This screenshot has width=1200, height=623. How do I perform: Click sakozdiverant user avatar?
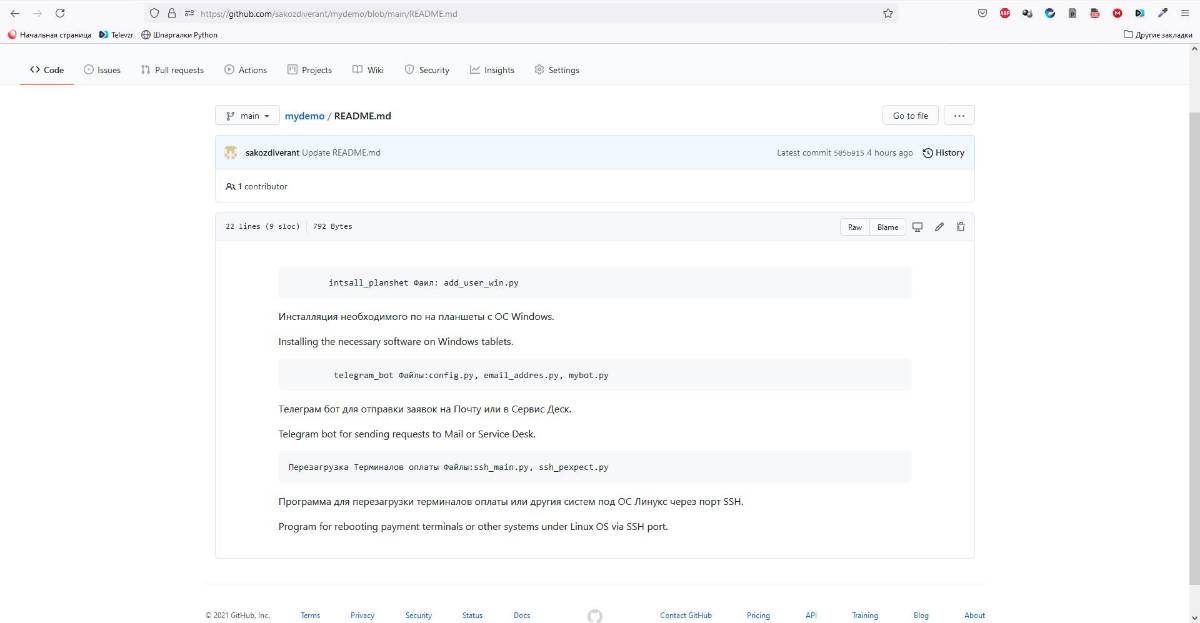click(x=230, y=153)
